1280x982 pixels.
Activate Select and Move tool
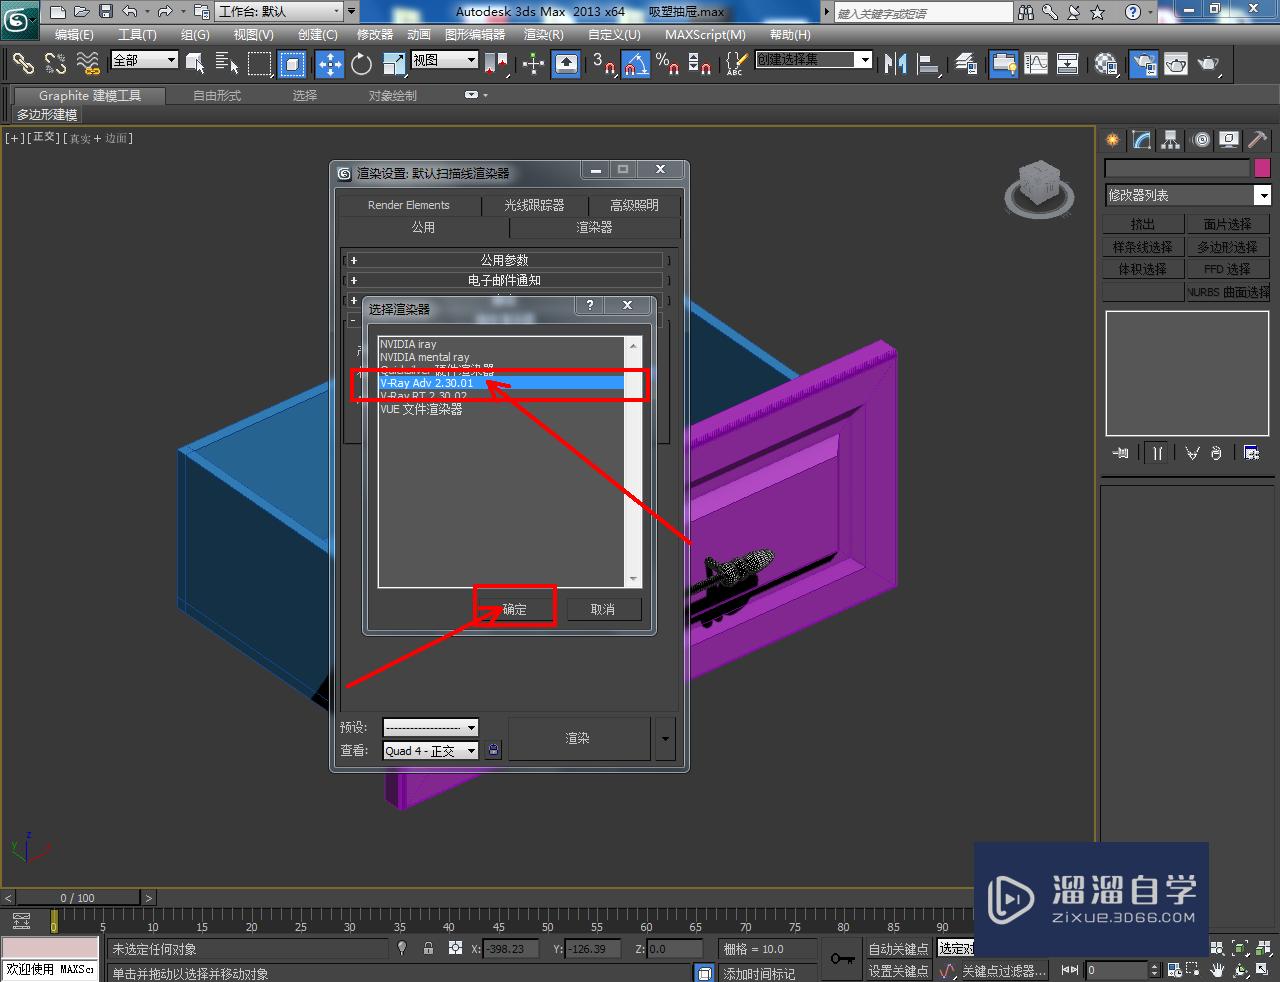point(329,64)
